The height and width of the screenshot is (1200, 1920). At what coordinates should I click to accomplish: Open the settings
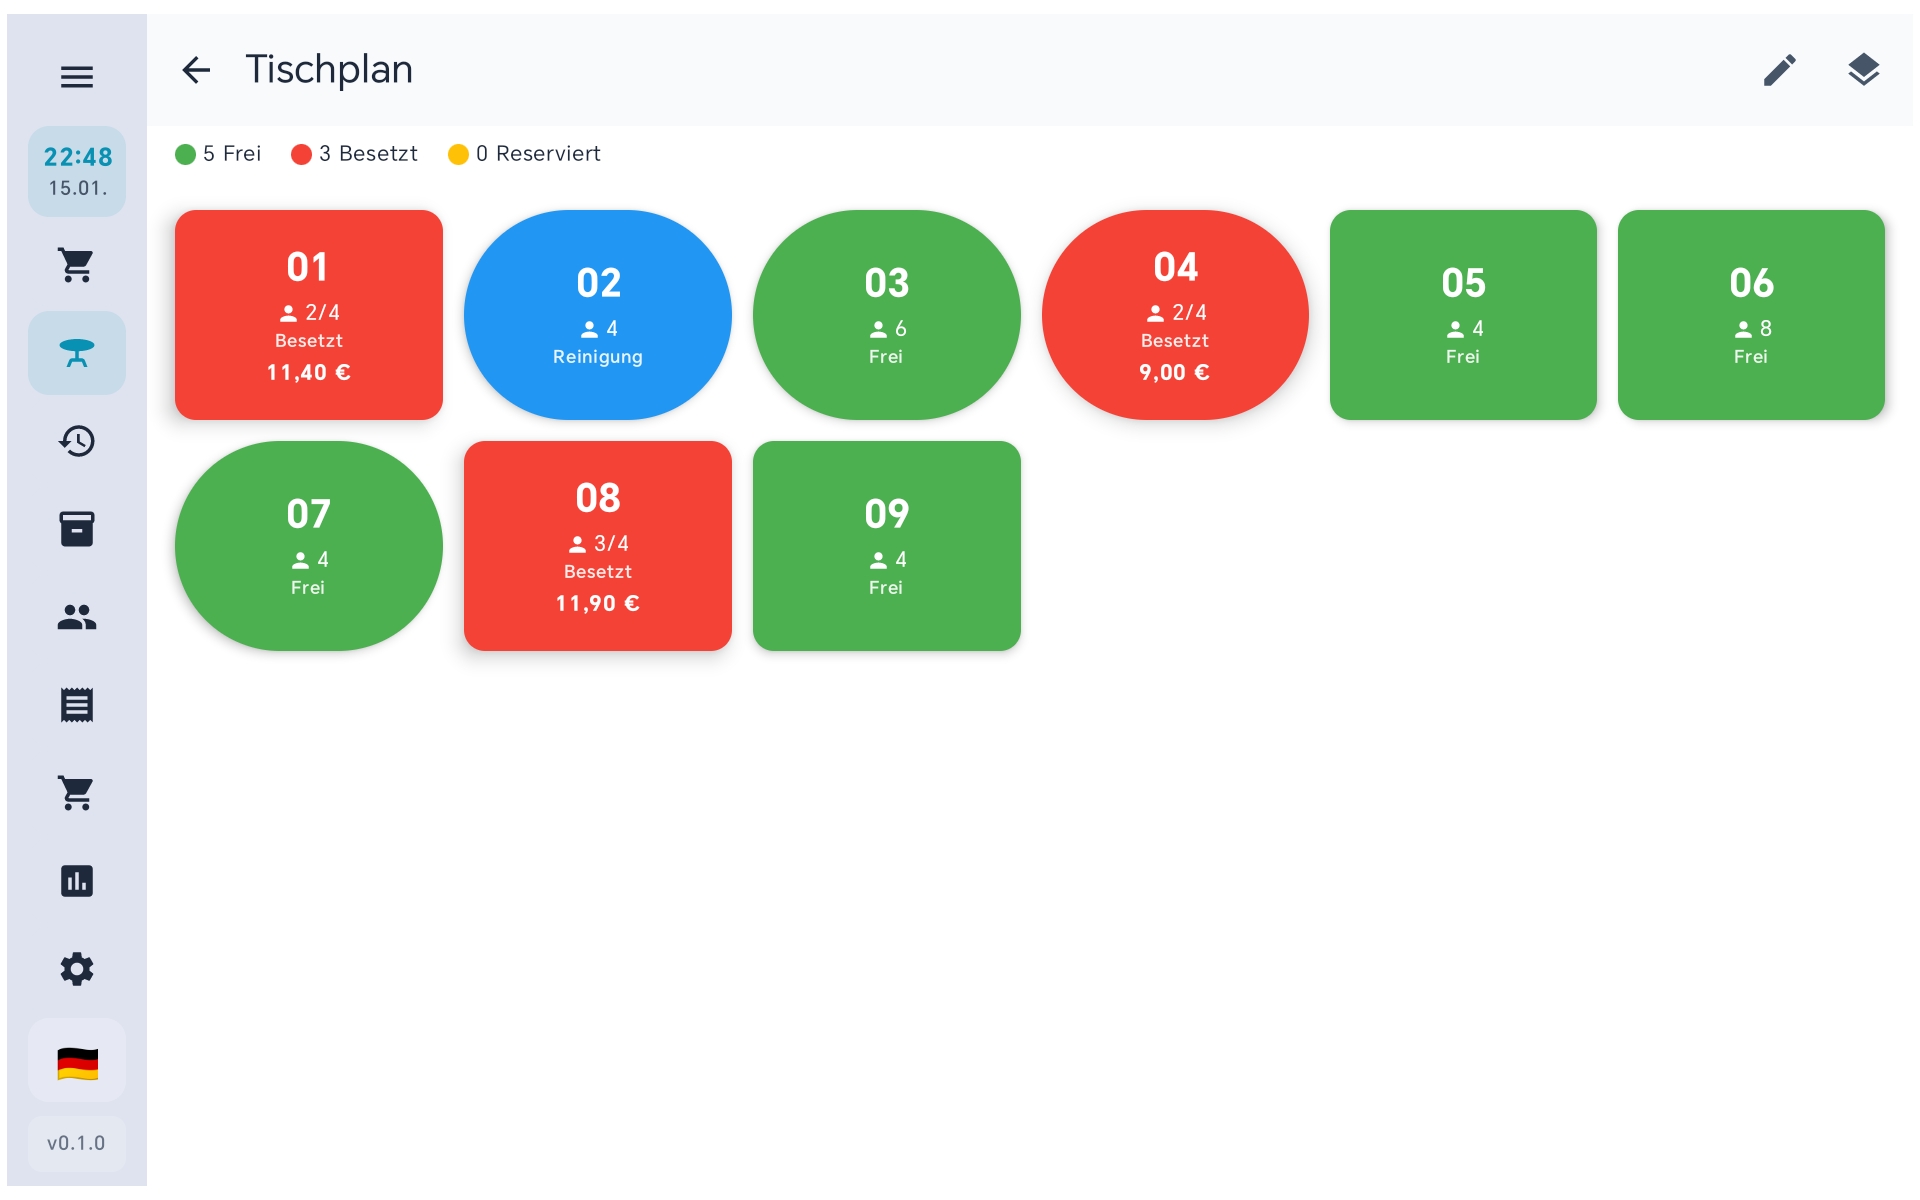click(77, 969)
